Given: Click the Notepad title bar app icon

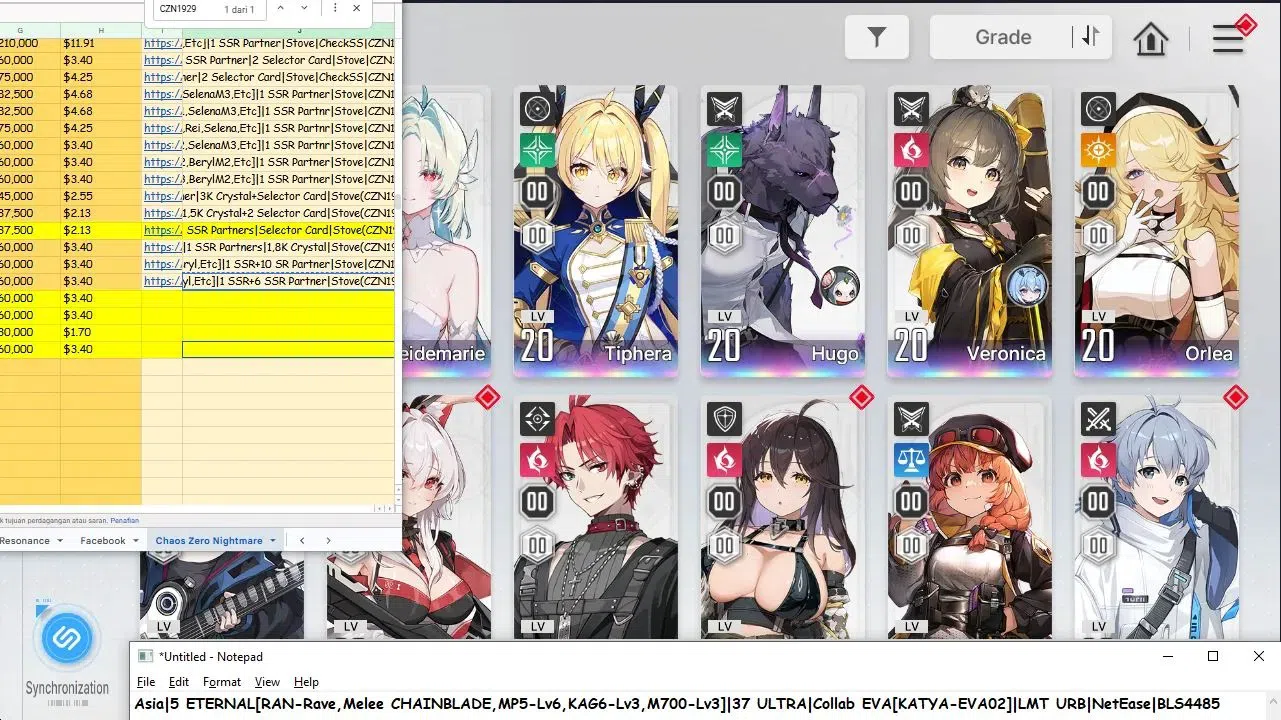Looking at the screenshot, I should (x=145, y=656).
